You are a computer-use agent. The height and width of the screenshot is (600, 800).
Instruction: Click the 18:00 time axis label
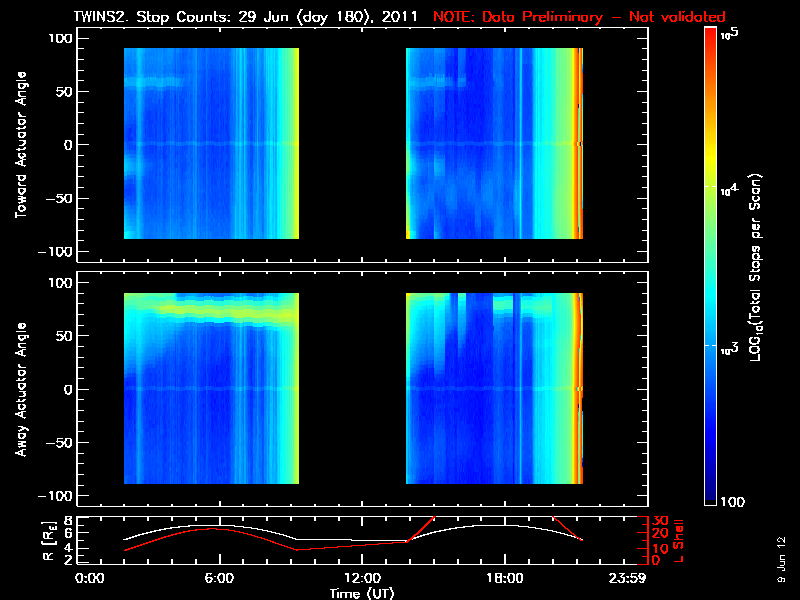(505, 579)
